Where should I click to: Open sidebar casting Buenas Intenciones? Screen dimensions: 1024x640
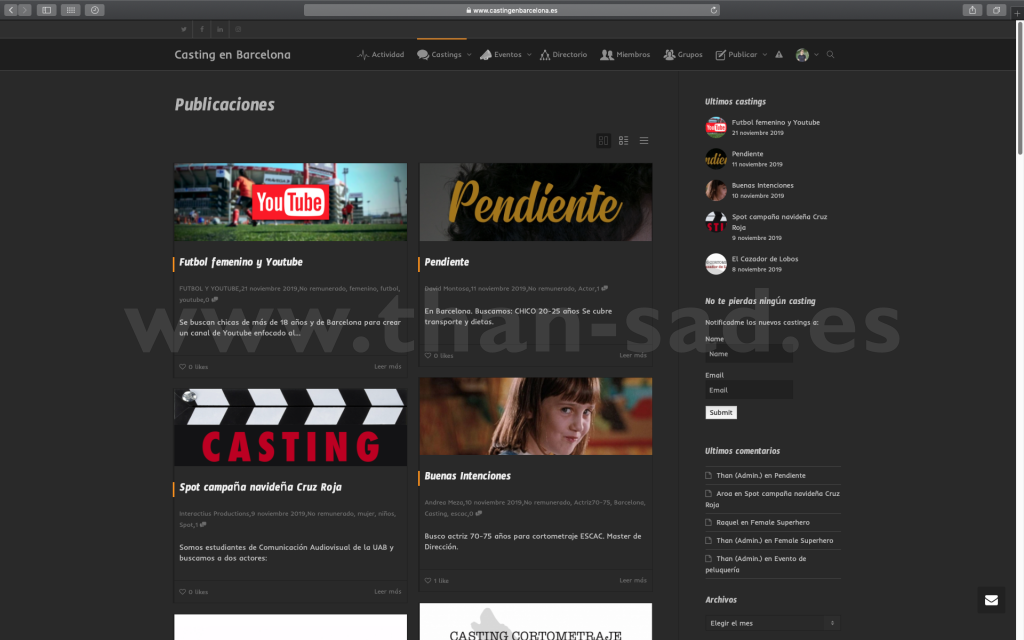point(763,185)
